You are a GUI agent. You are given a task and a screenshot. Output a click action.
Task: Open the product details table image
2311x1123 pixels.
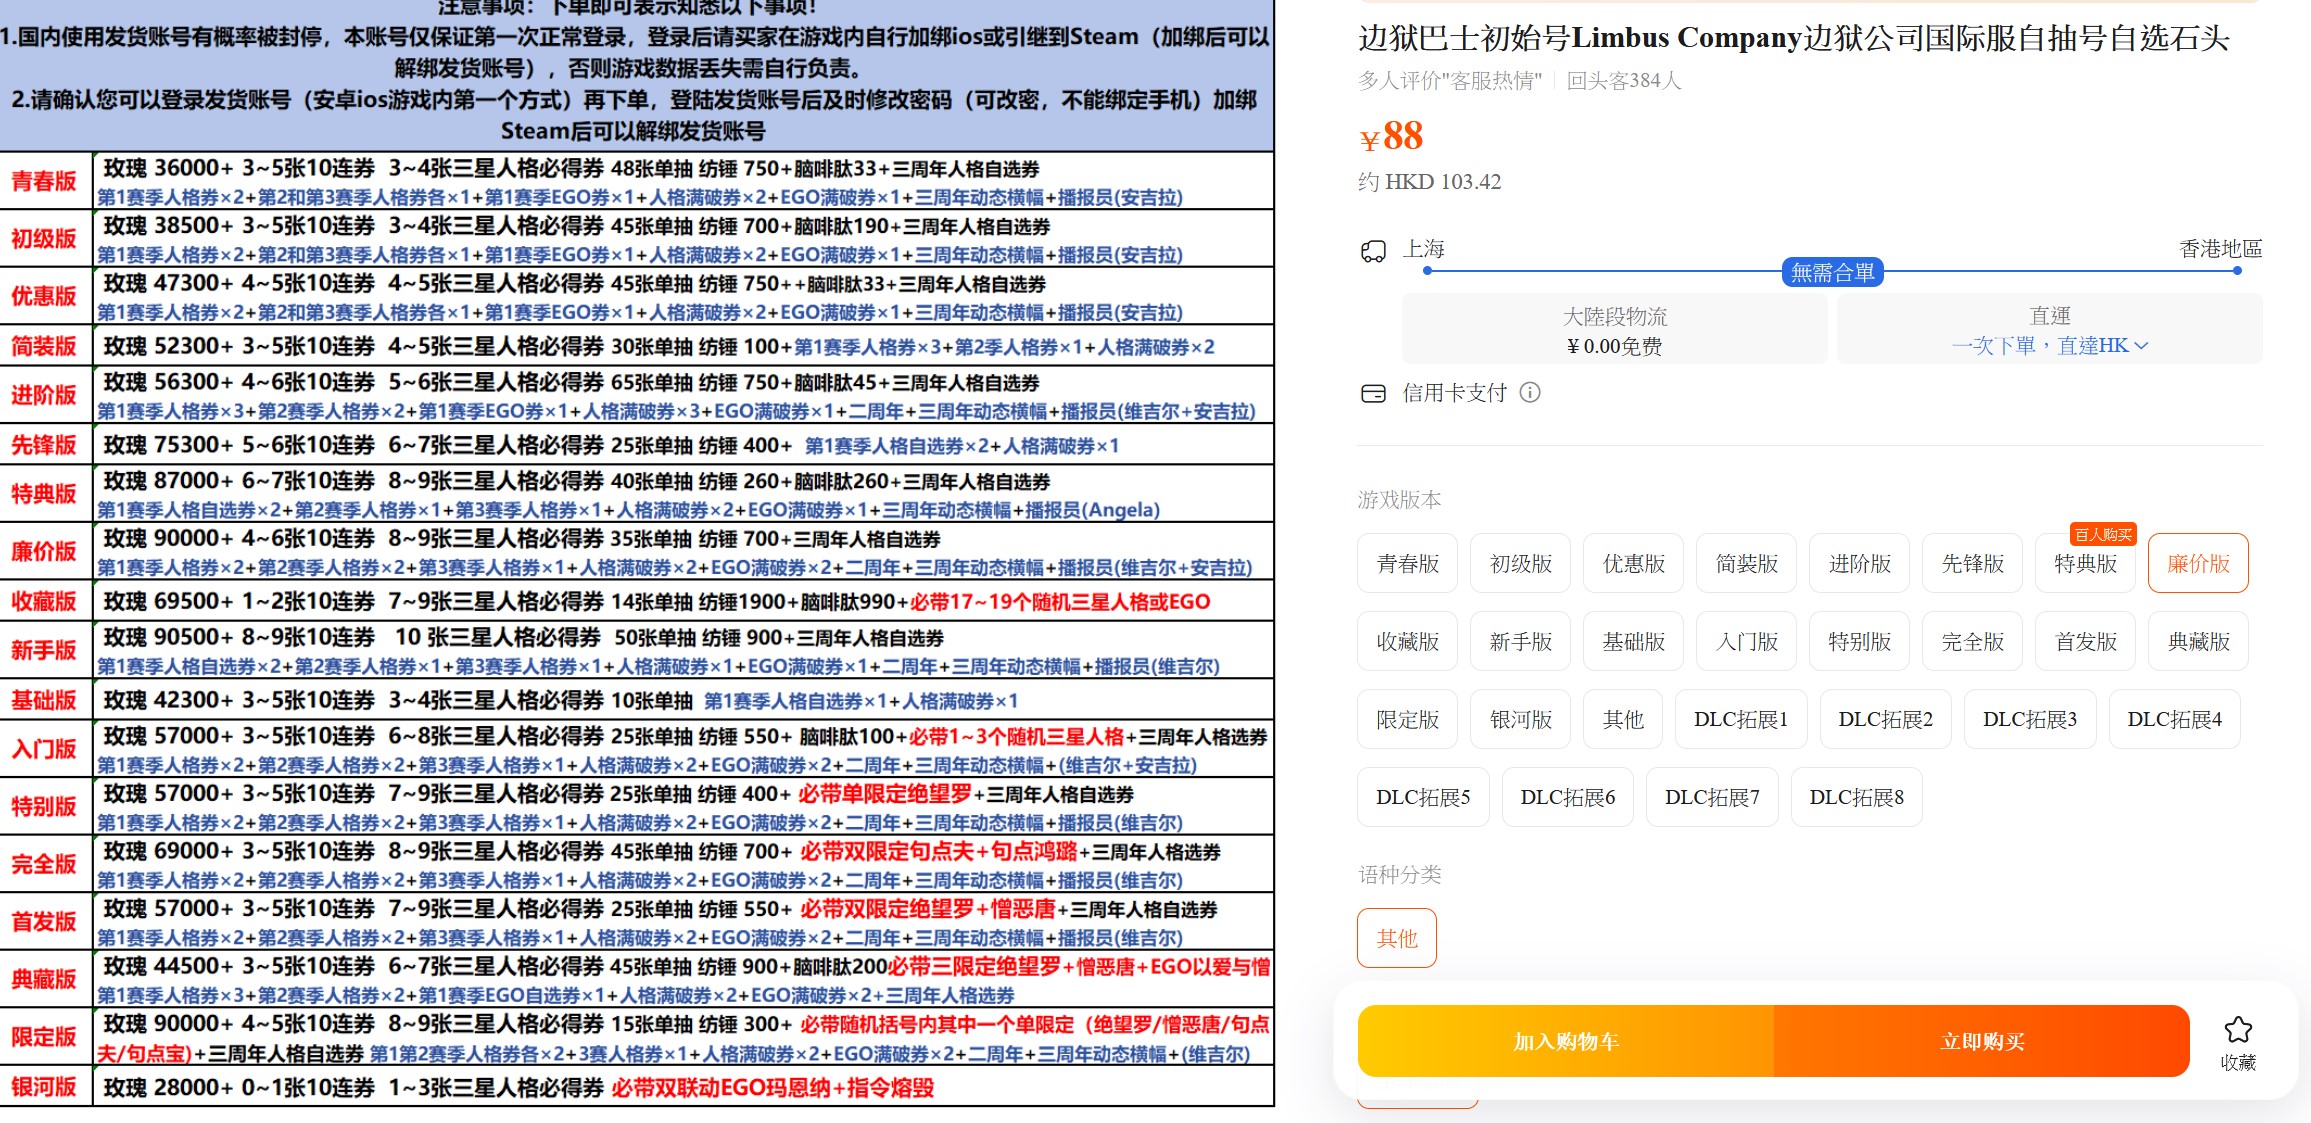tap(637, 553)
